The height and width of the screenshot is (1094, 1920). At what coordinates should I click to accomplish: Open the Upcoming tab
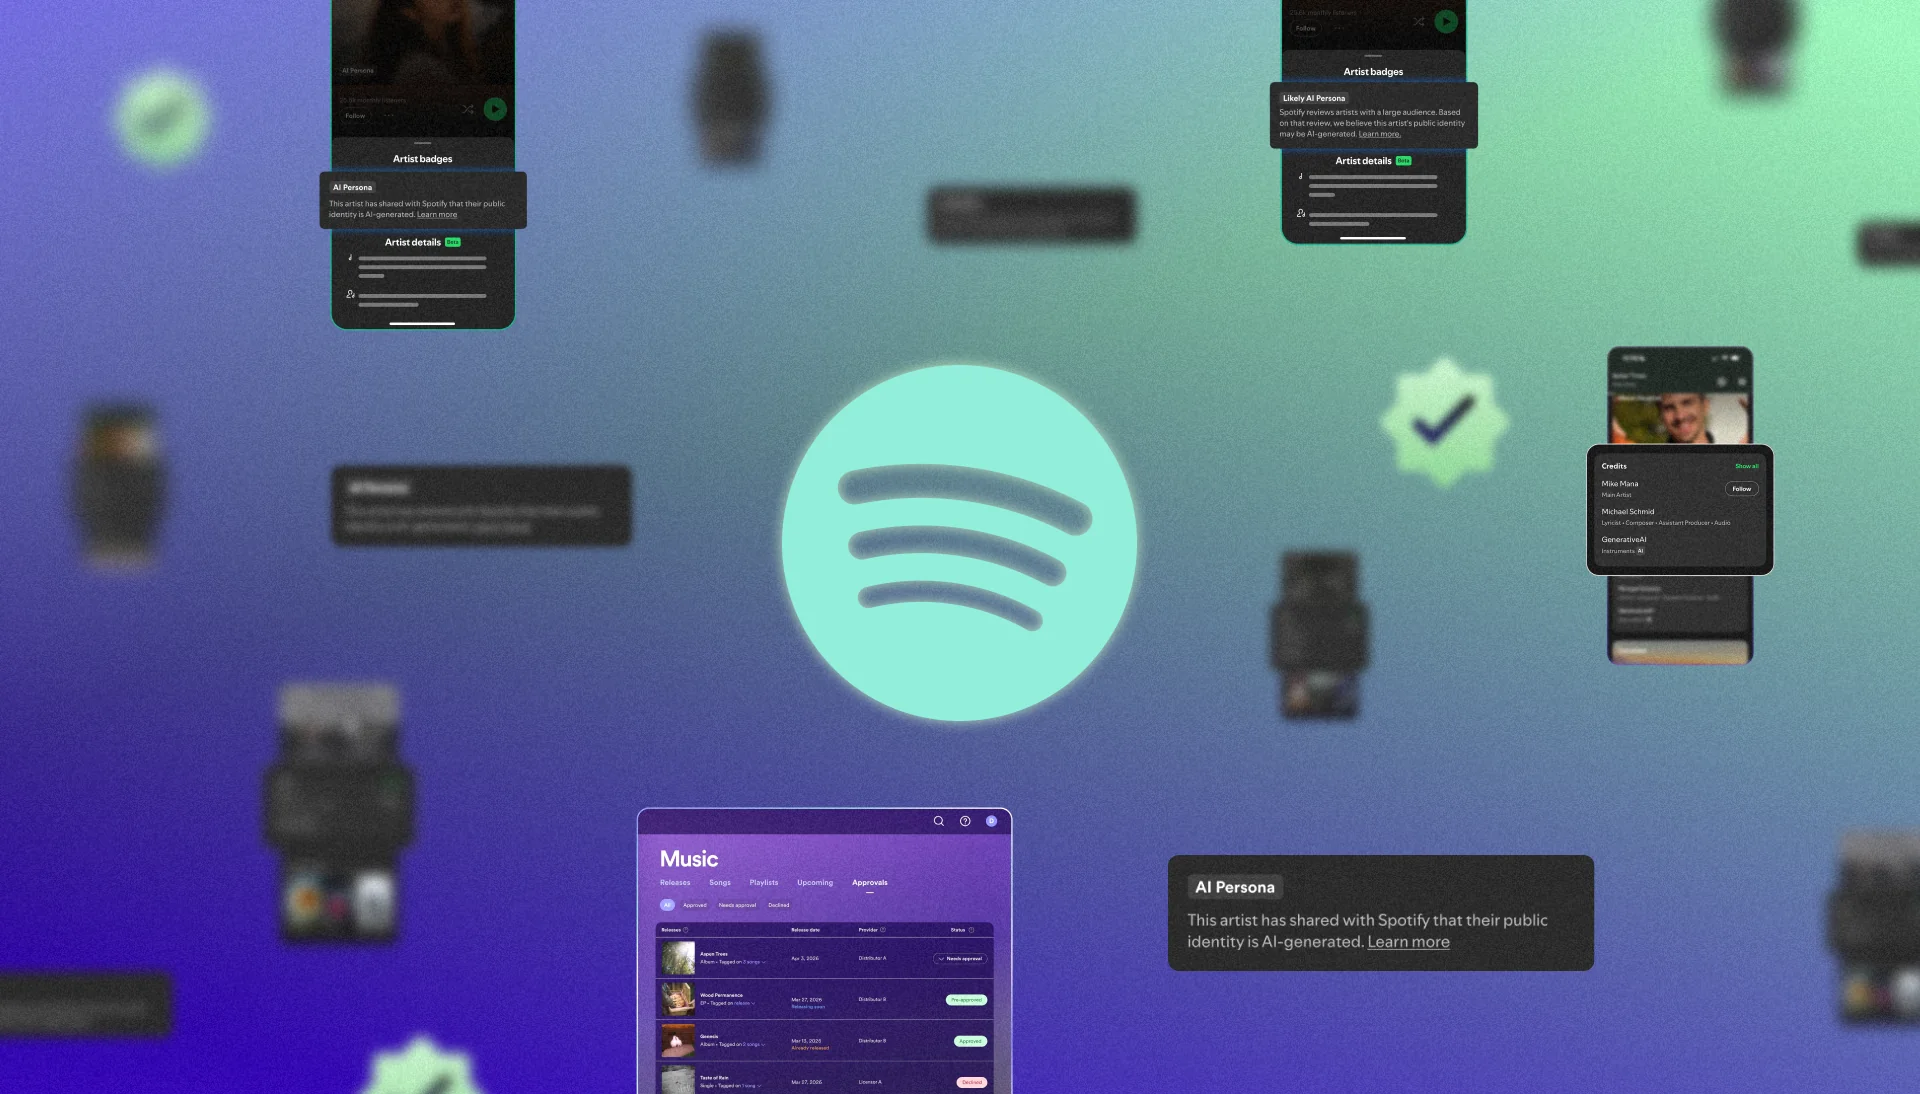[x=815, y=883]
